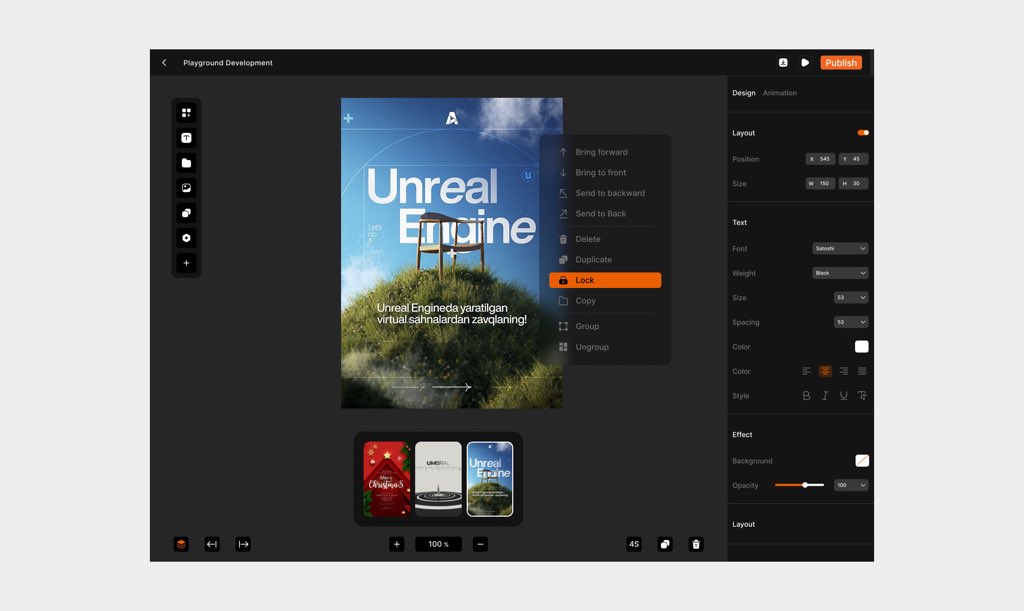Open the text Size dropdown
This screenshot has height=611, width=1024.
coord(851,298)
